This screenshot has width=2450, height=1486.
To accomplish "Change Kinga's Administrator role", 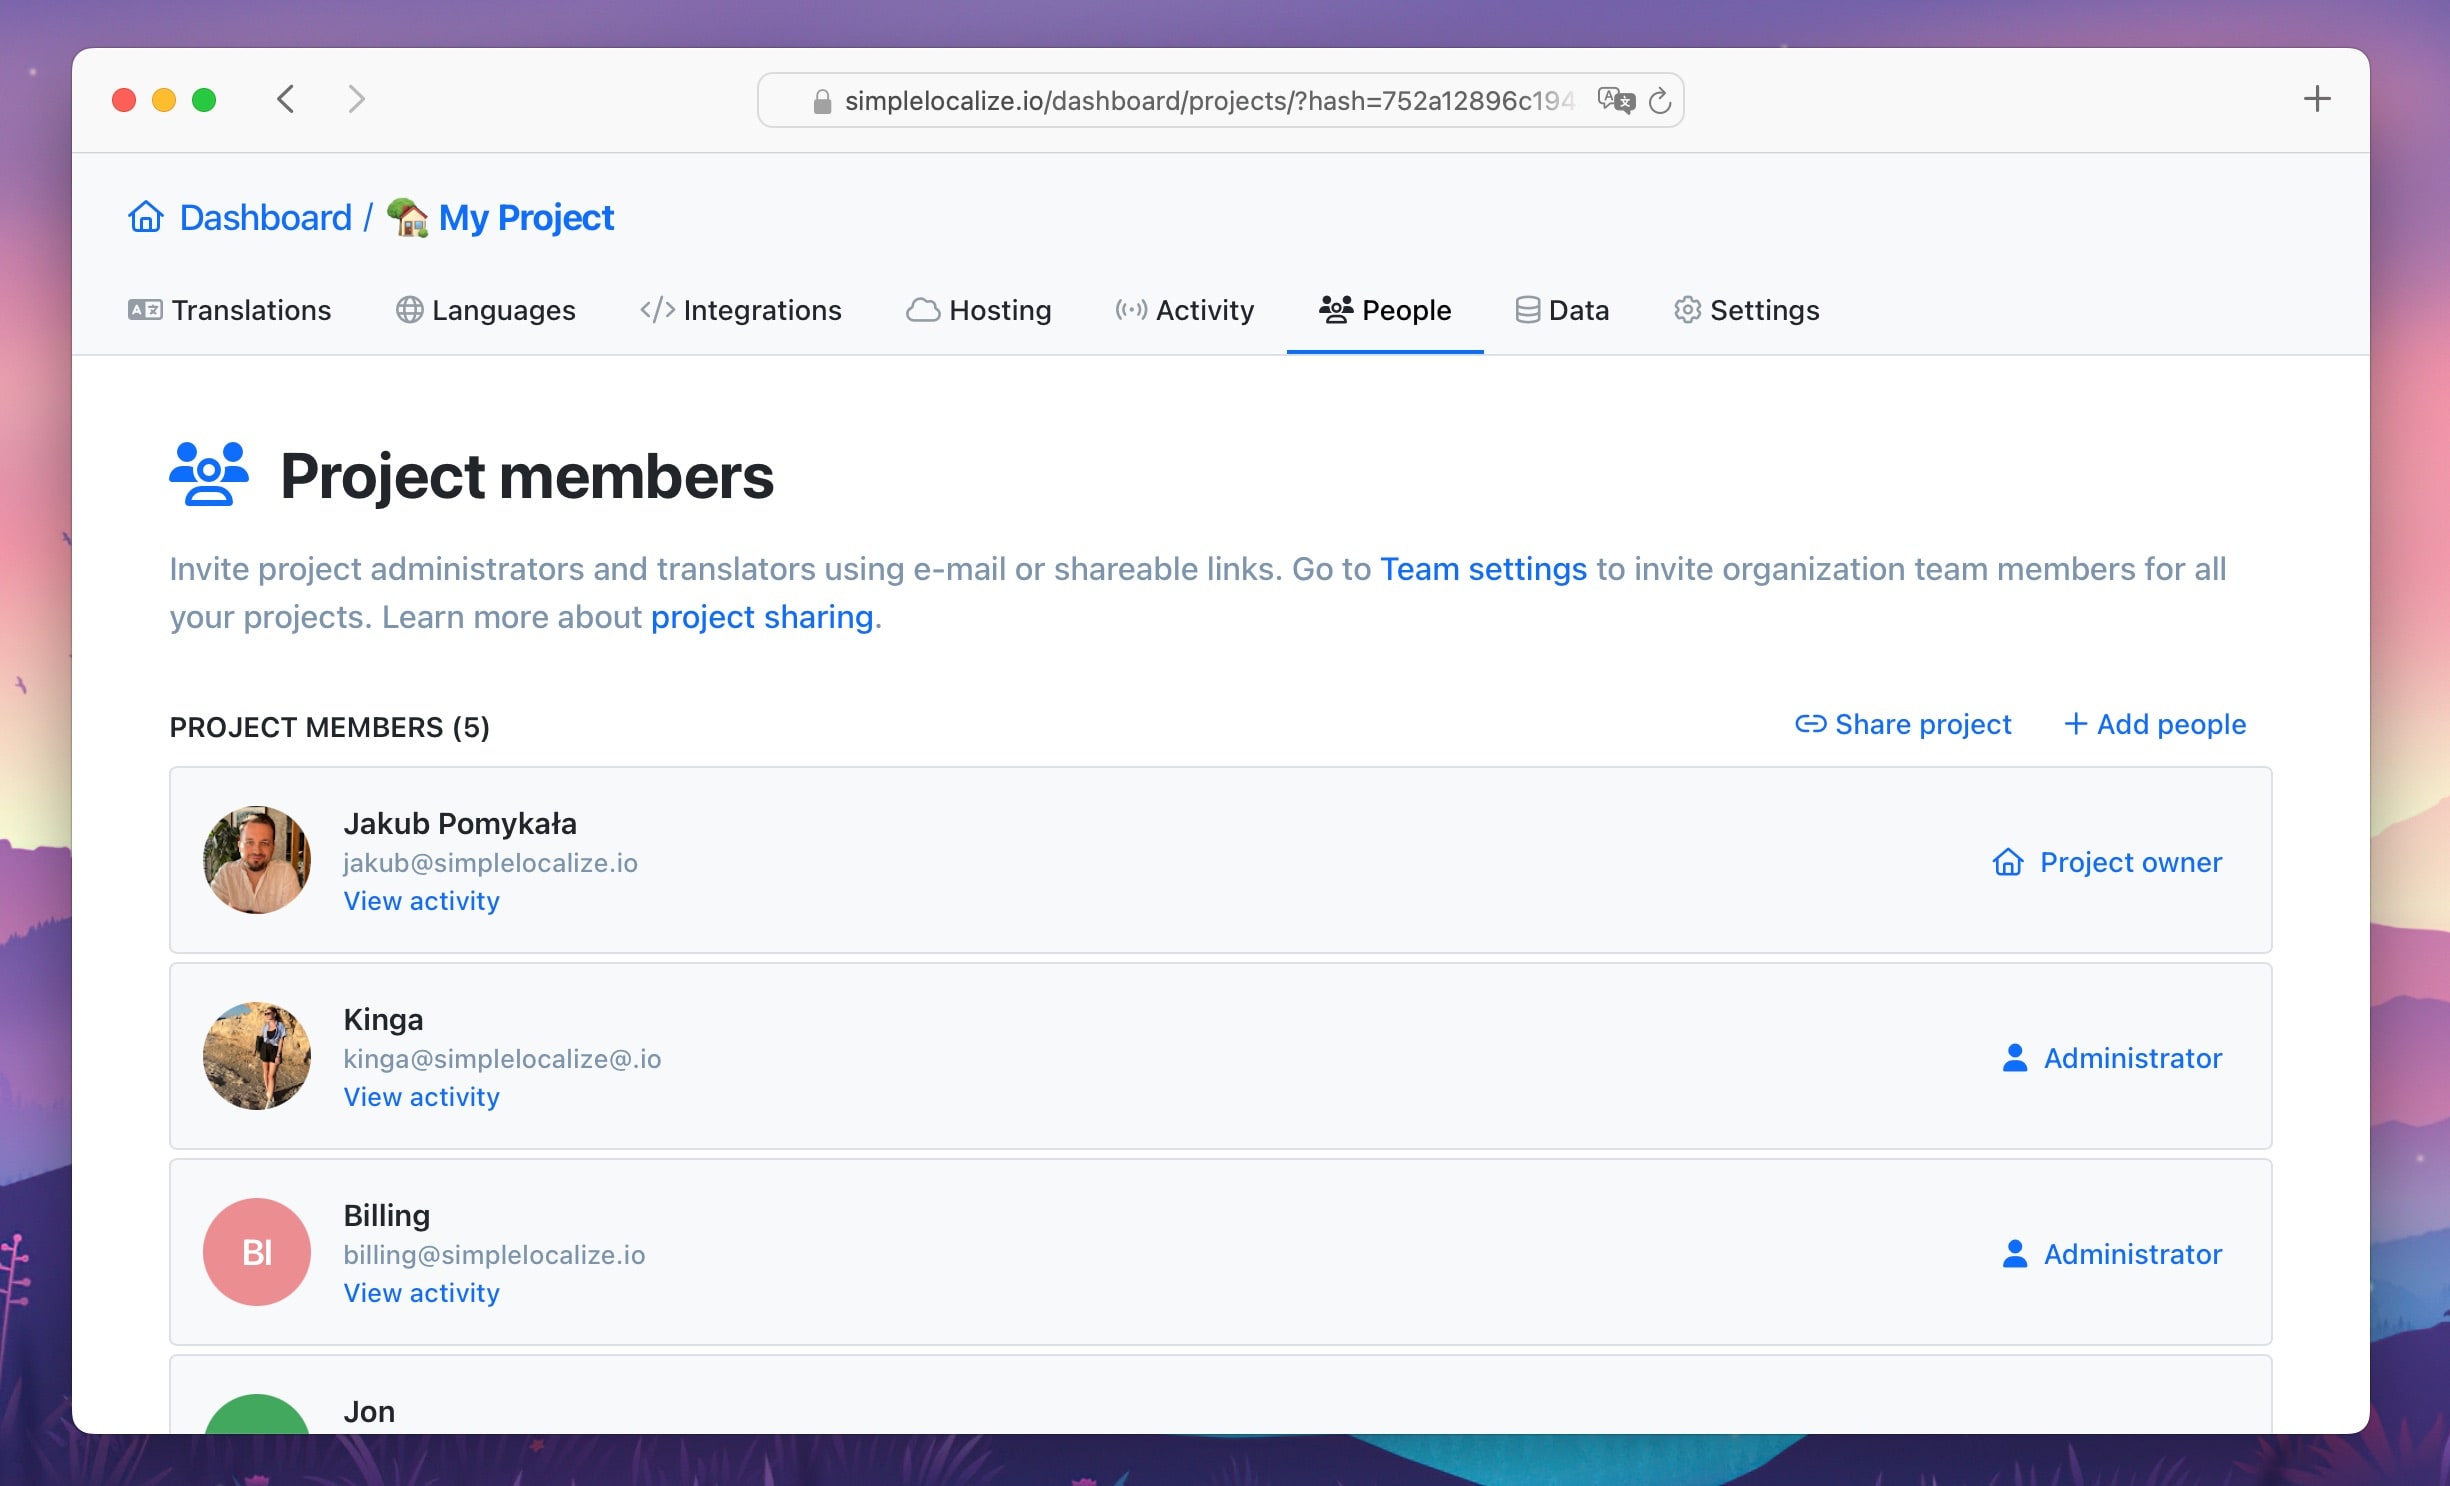I will 2132,1058.
